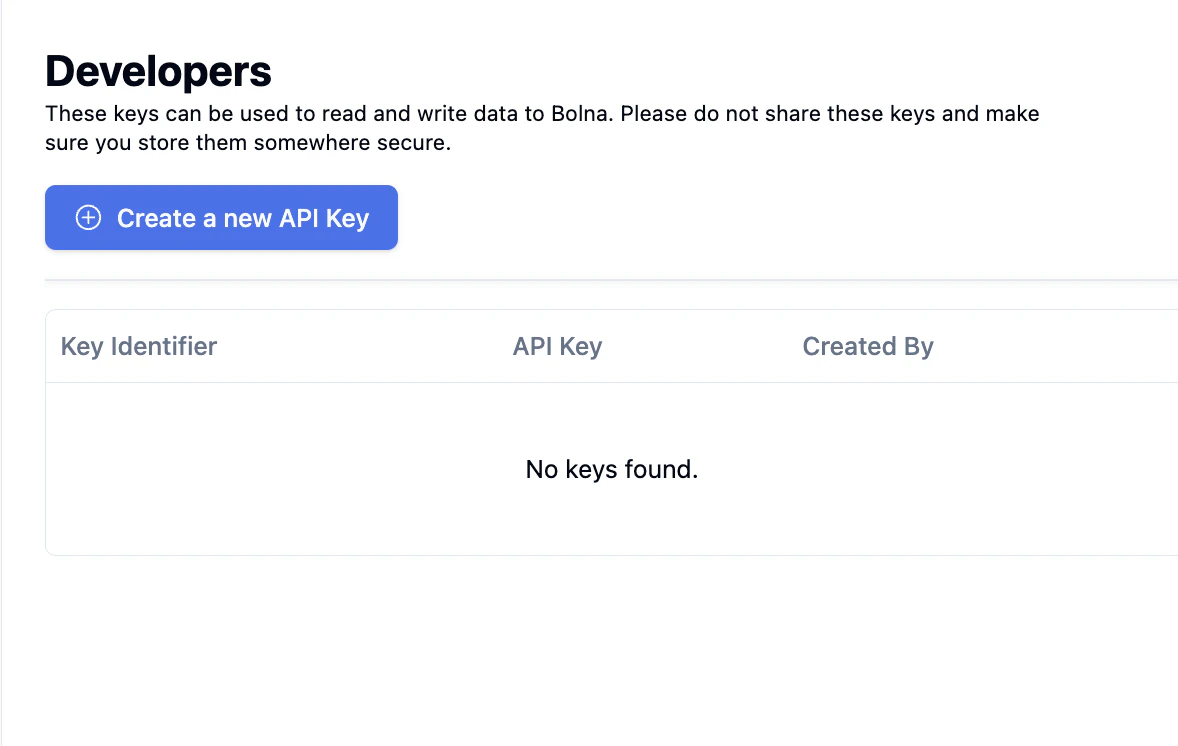Screen dimensions: 1178x746
Task: Click the divider line below the Create button
Action: tap(611, 278)
